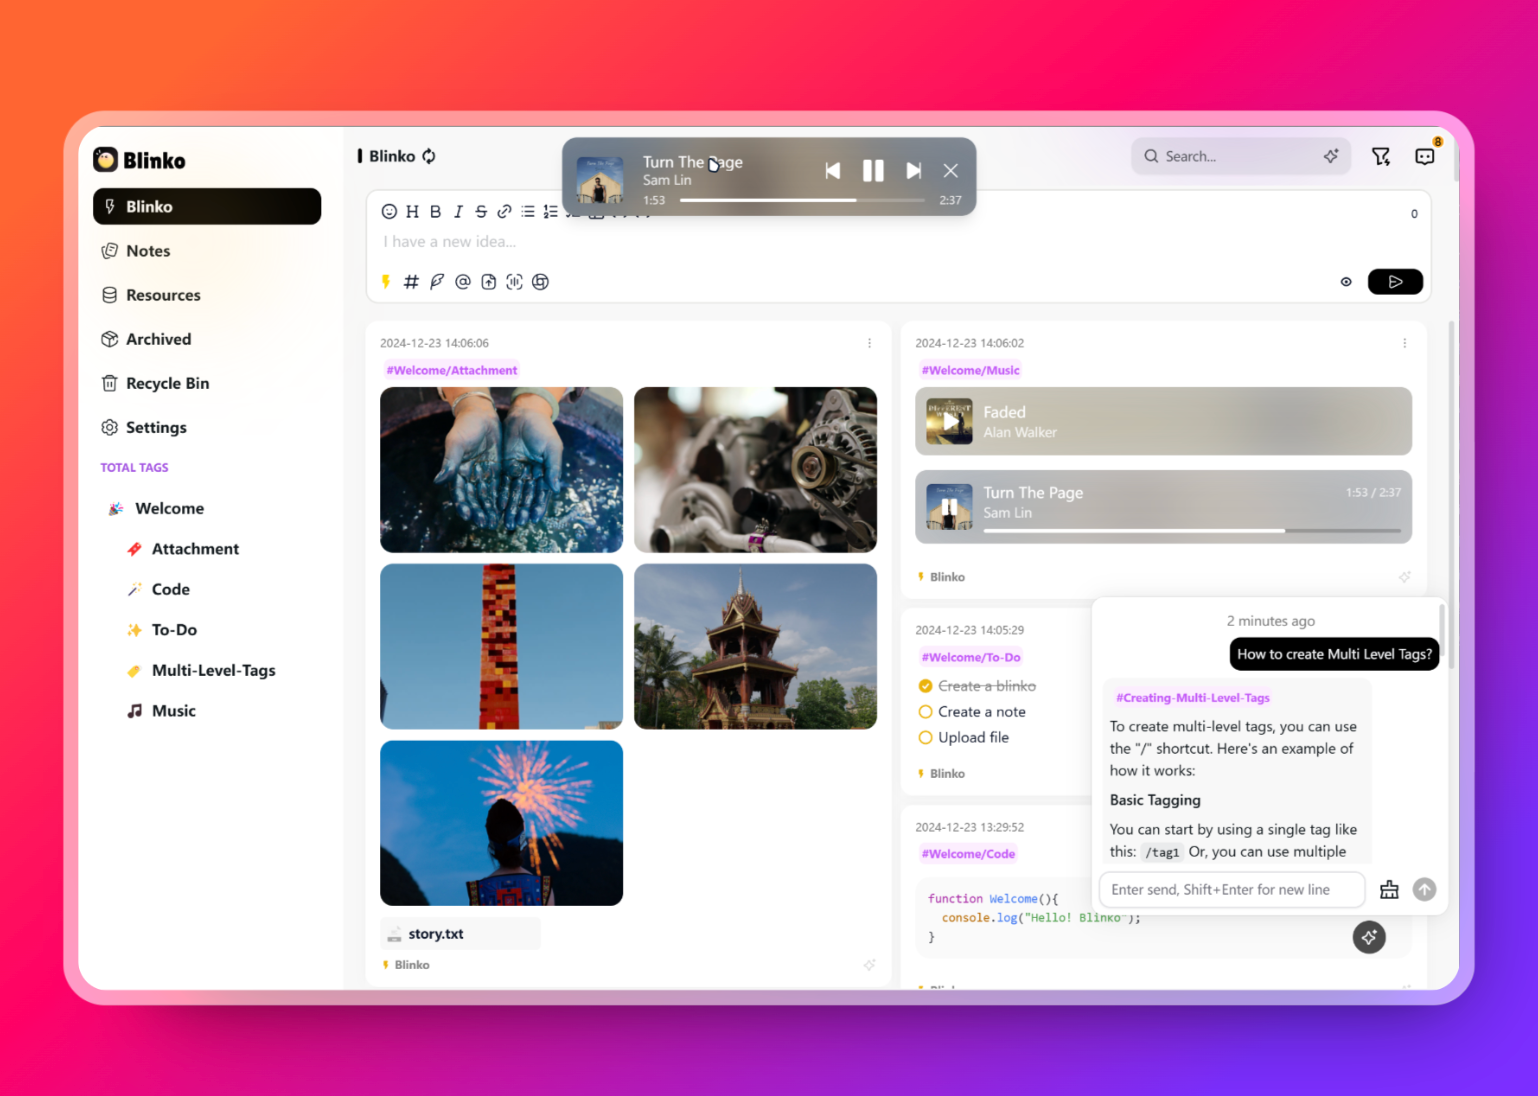Check the 'Create a note' to-do item
Image resolution: width=1538 pixels, height=1096 pixels.
point(925,712)
